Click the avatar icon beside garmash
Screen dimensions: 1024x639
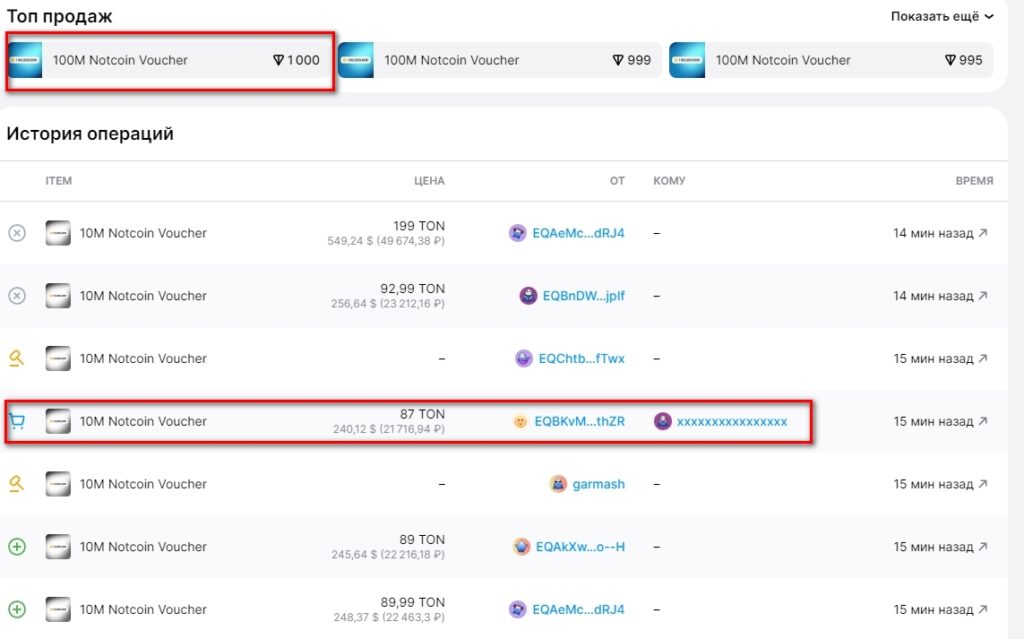point(558,484)
